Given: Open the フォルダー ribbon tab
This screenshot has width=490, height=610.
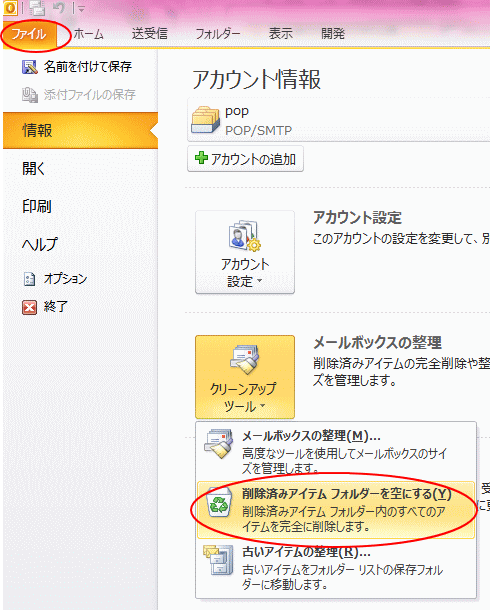Looking at the screenshot, I should coord(218,34).
